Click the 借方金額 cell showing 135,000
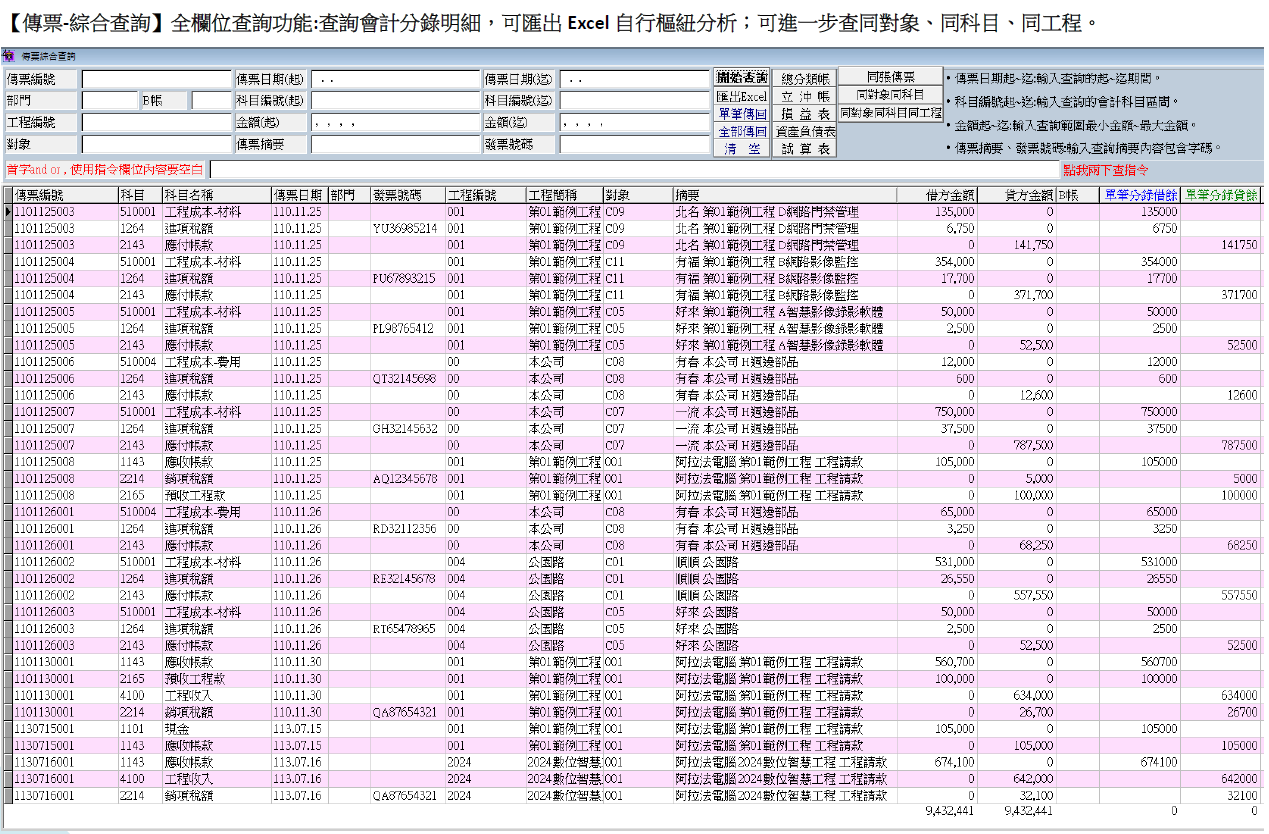 (x=936, y=212)
